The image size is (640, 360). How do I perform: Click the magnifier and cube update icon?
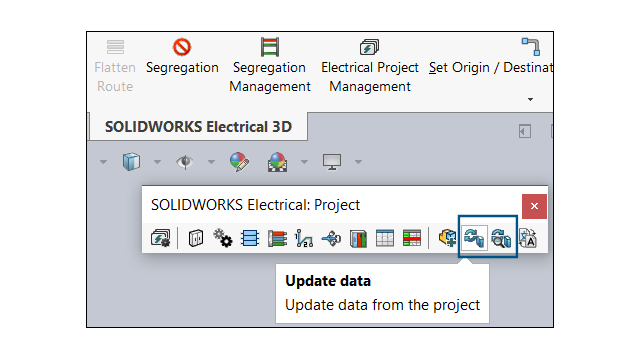501,238
